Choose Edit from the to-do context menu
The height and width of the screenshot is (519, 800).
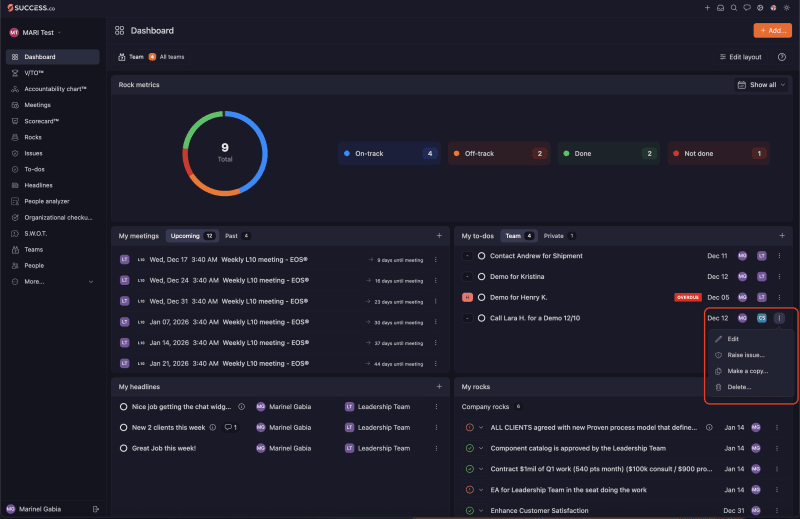pos(749,339)
